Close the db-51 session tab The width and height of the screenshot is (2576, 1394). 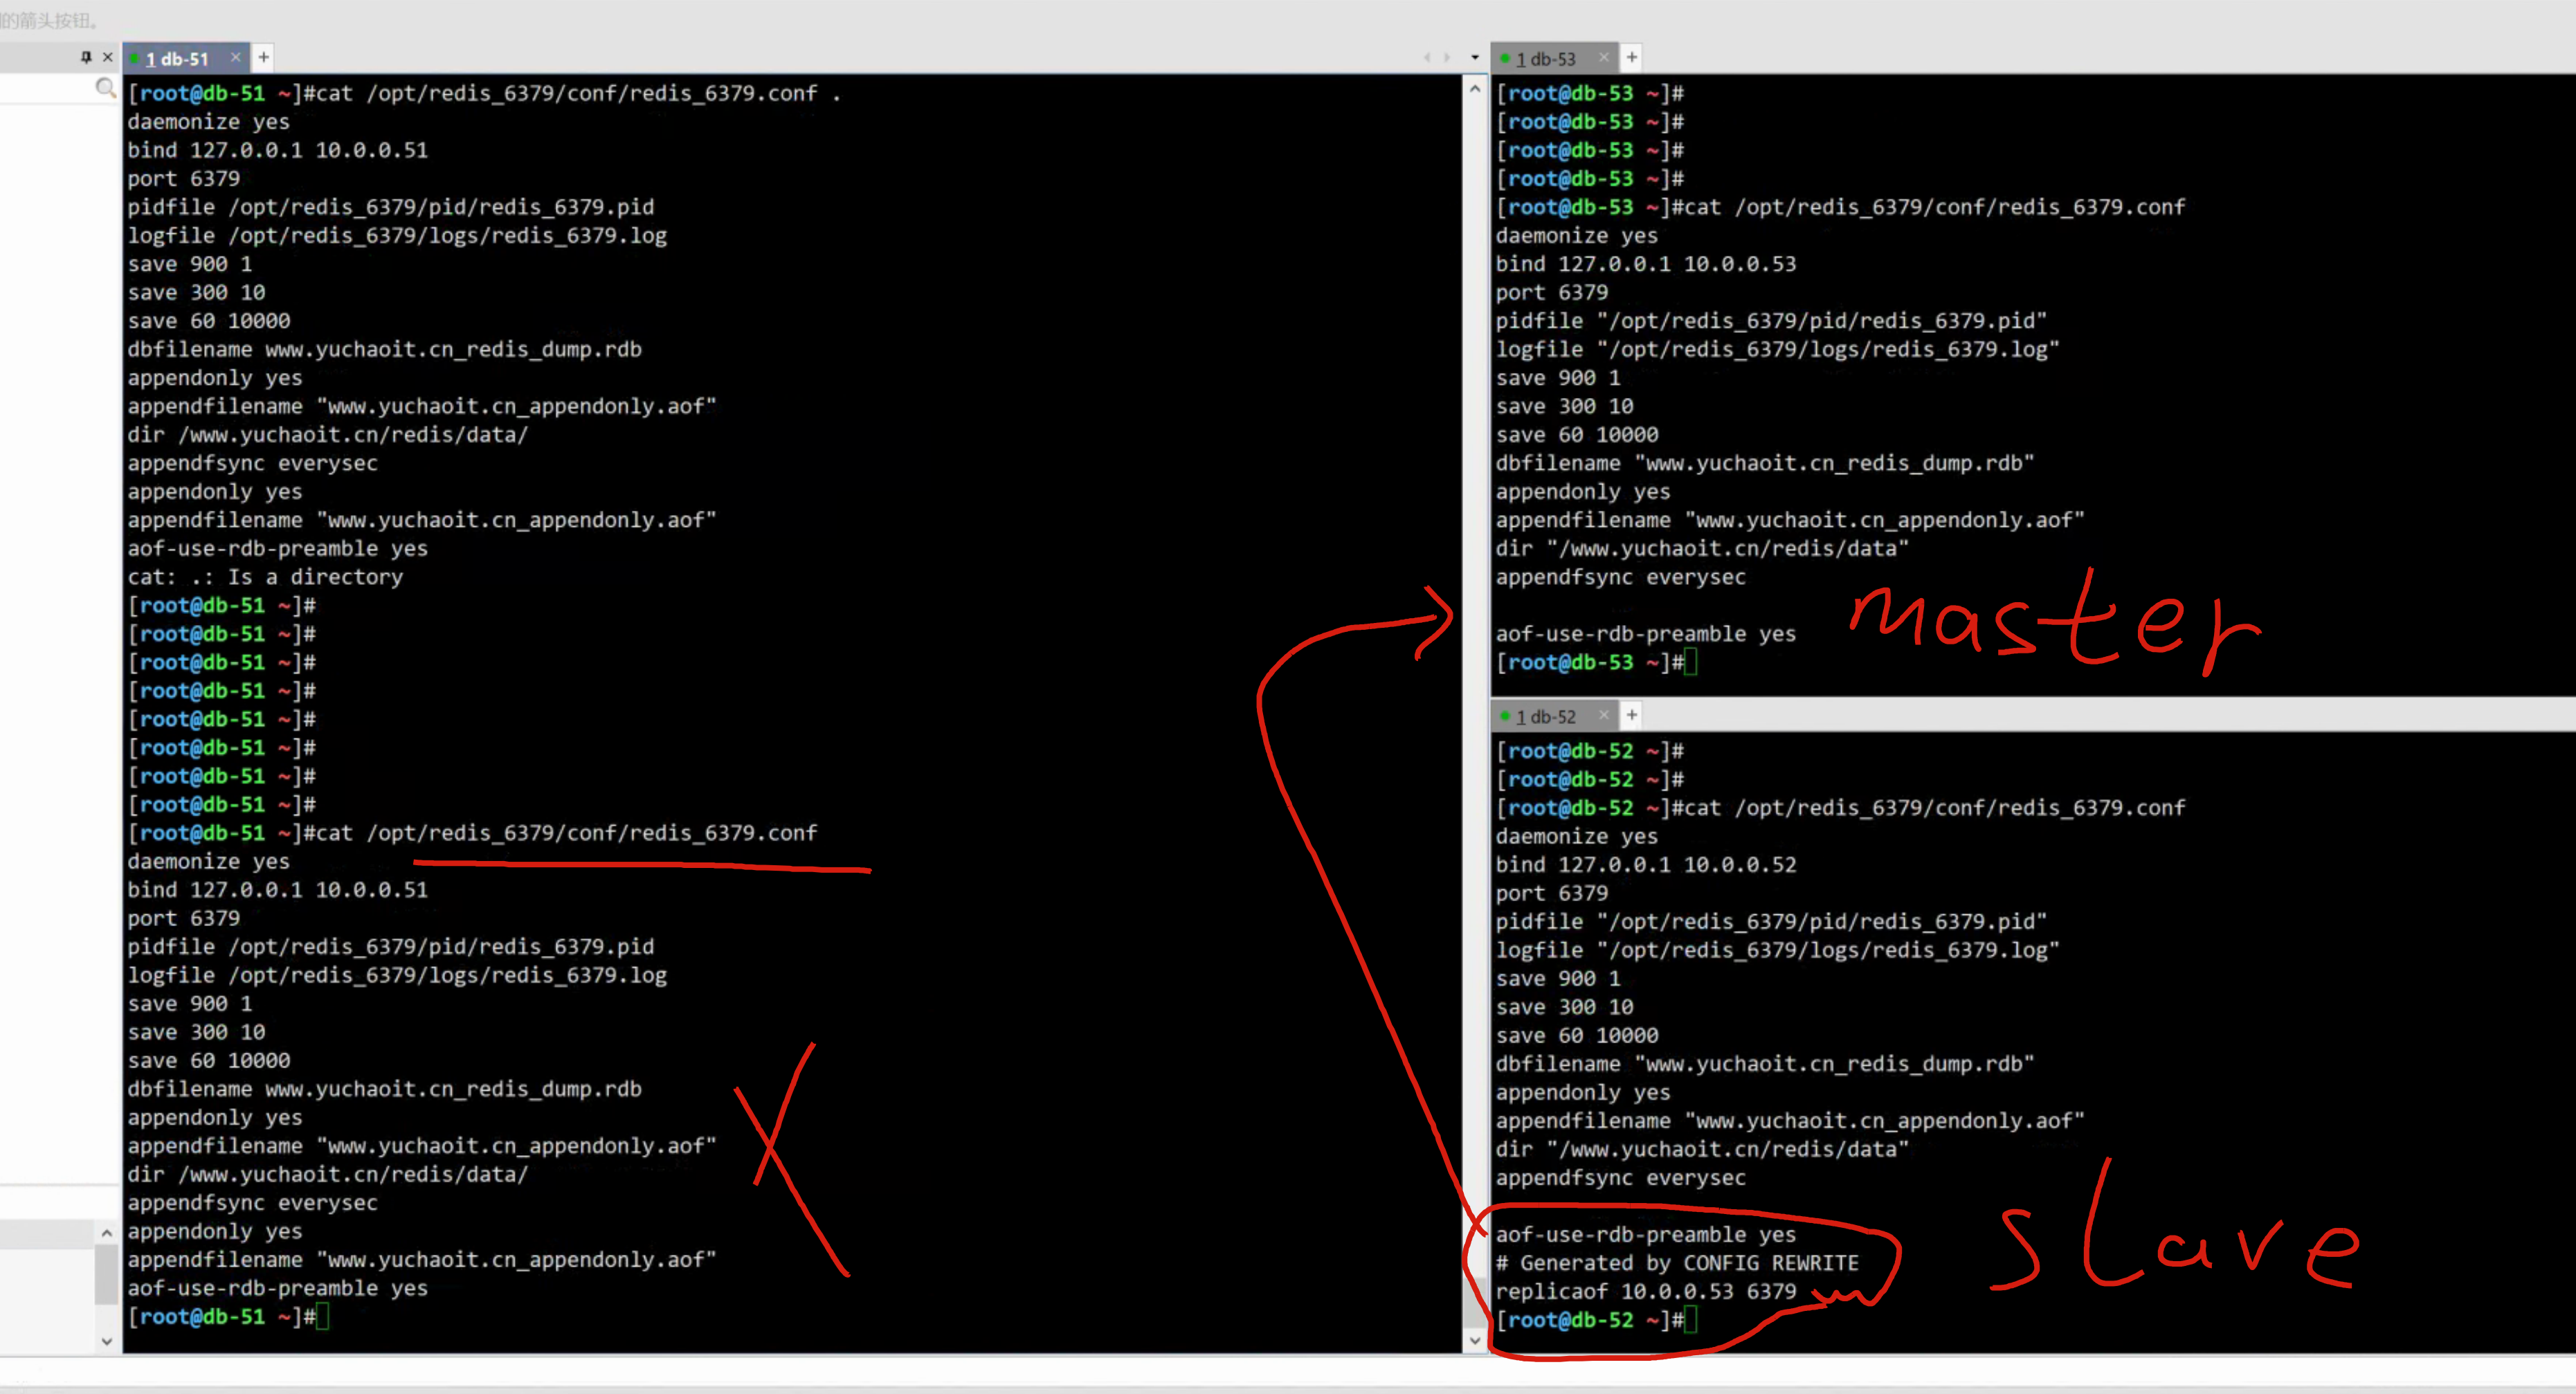coord(236,58)
